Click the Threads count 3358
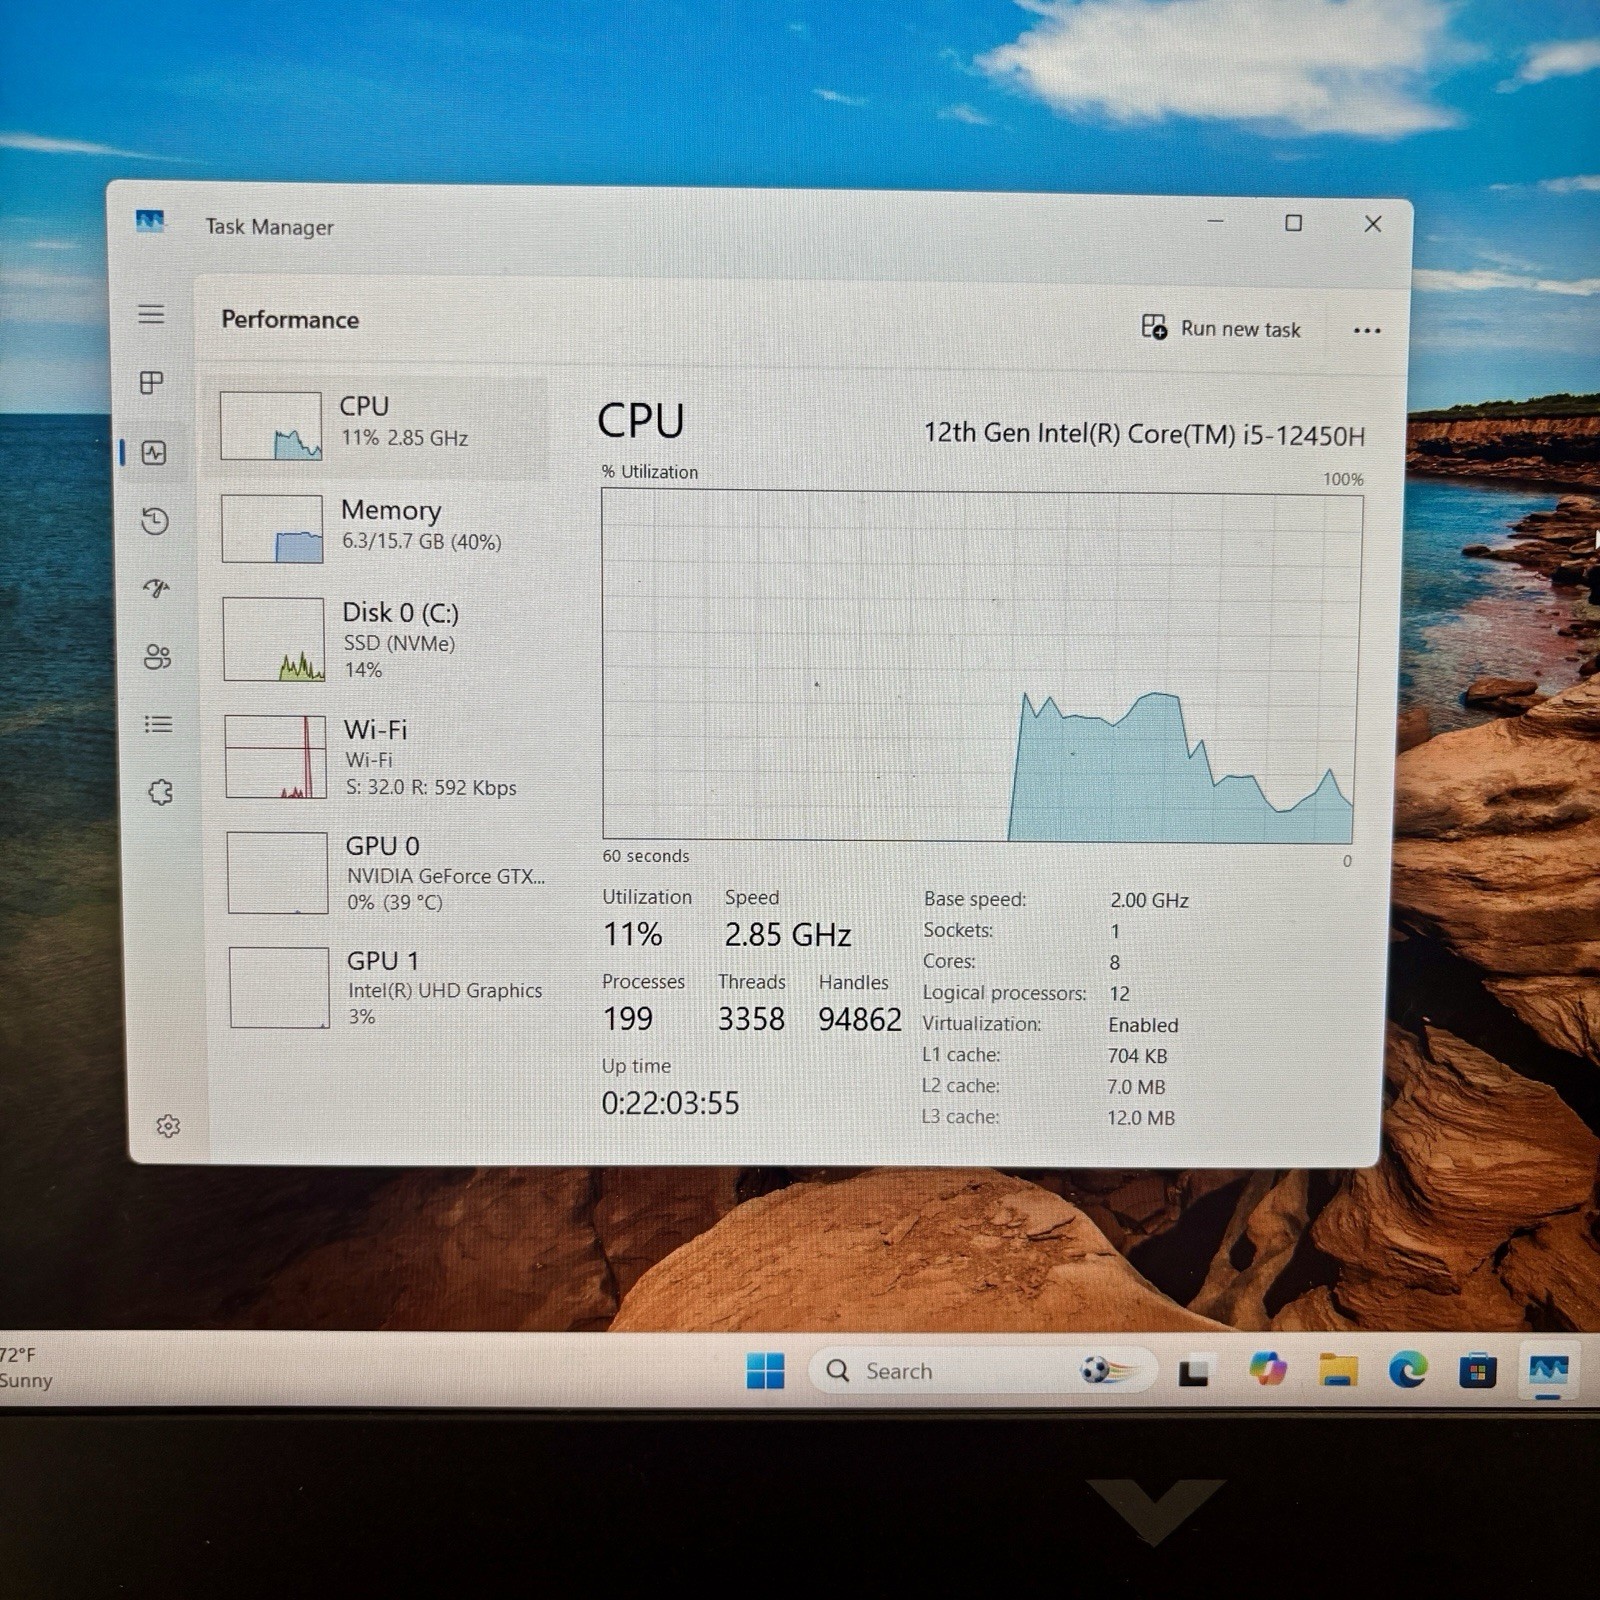 click(751, 1019)
